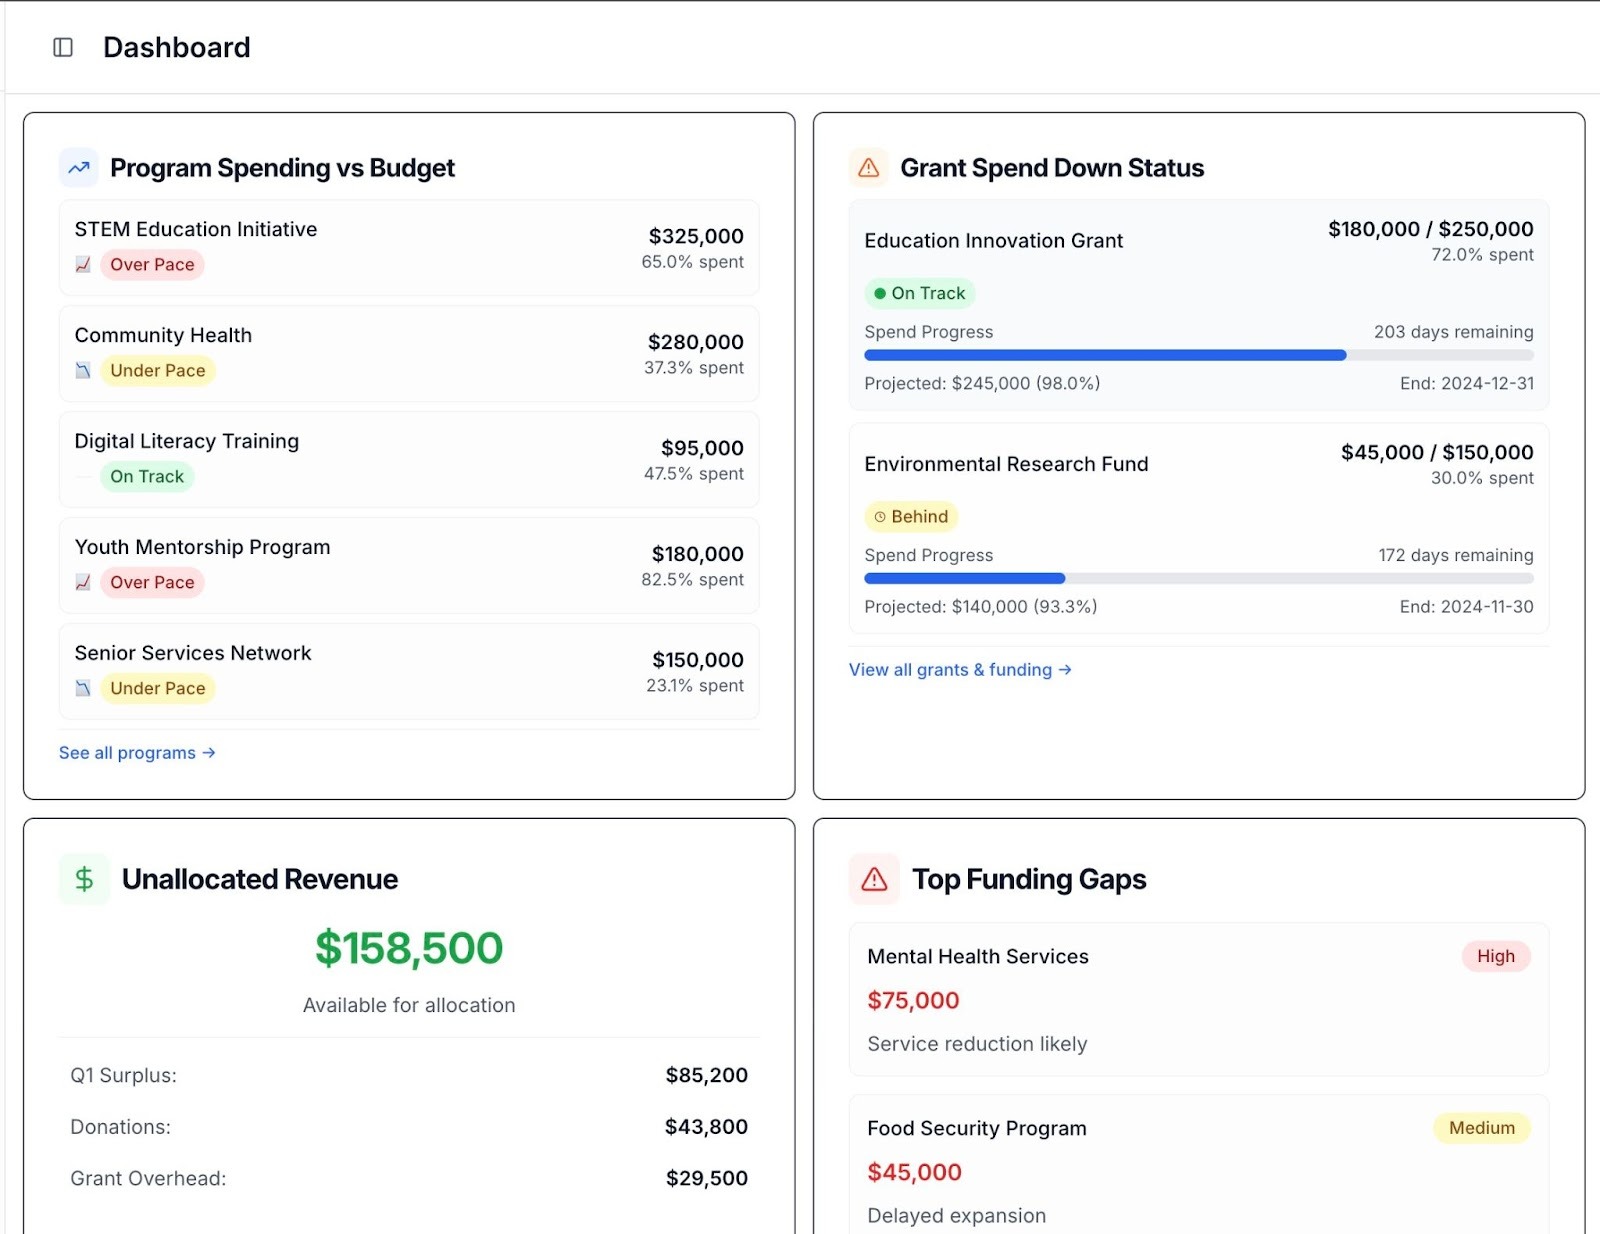Expand the Community Health program row
1600x1234 pixels.
click(x=408, y=352)
